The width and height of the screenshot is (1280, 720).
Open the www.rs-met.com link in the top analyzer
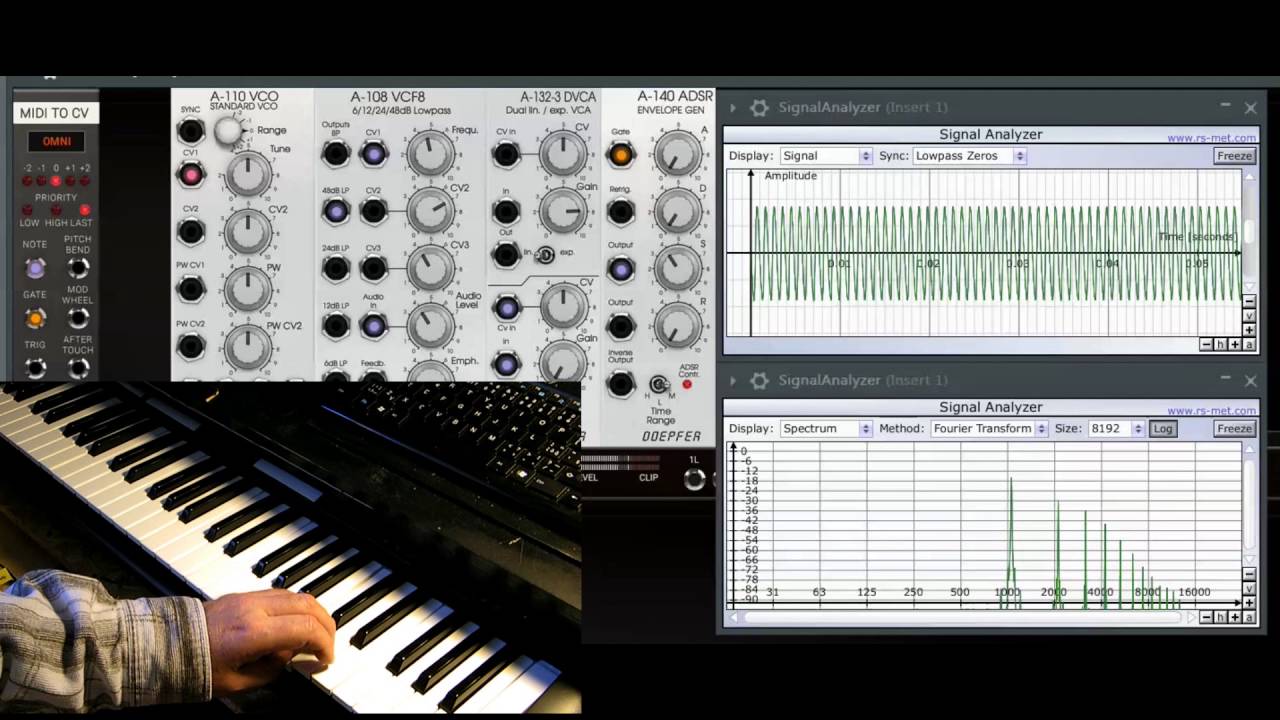(1211, 138)
